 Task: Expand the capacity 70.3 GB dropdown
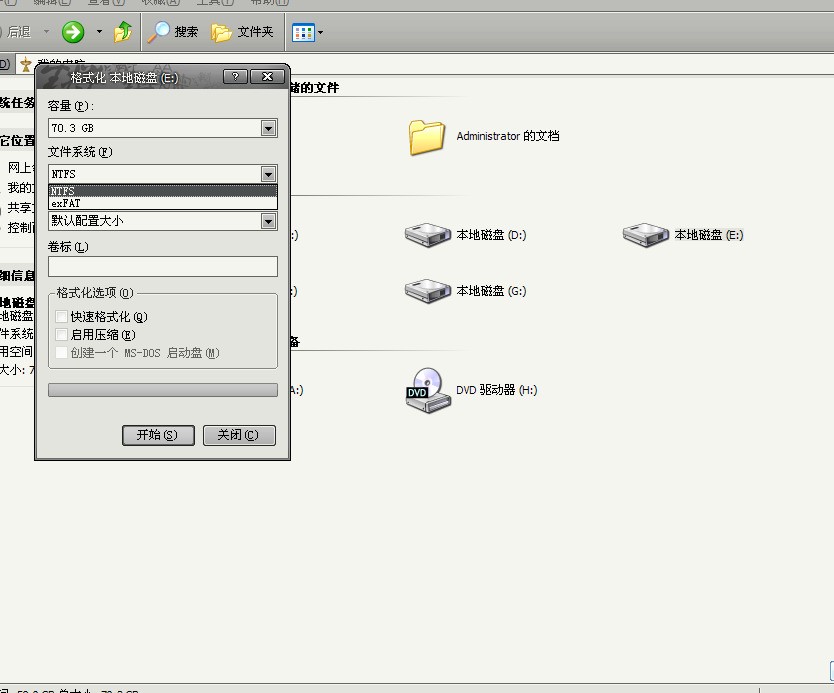269,128
